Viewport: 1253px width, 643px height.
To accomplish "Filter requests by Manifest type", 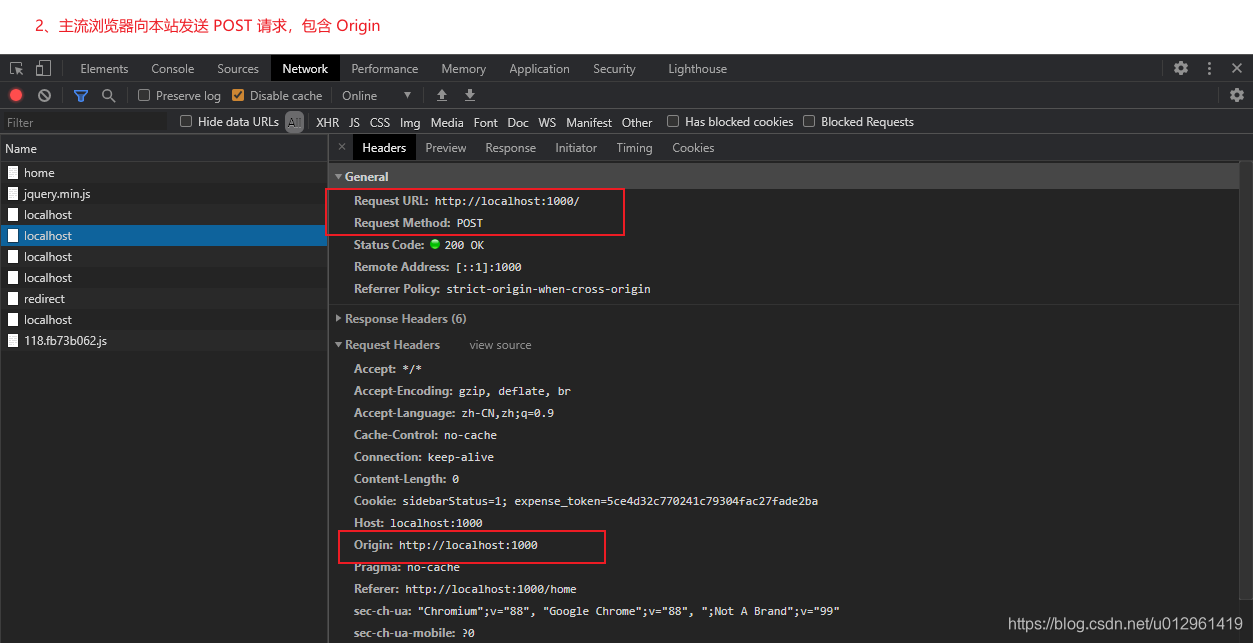I will (x=589, y=121).
